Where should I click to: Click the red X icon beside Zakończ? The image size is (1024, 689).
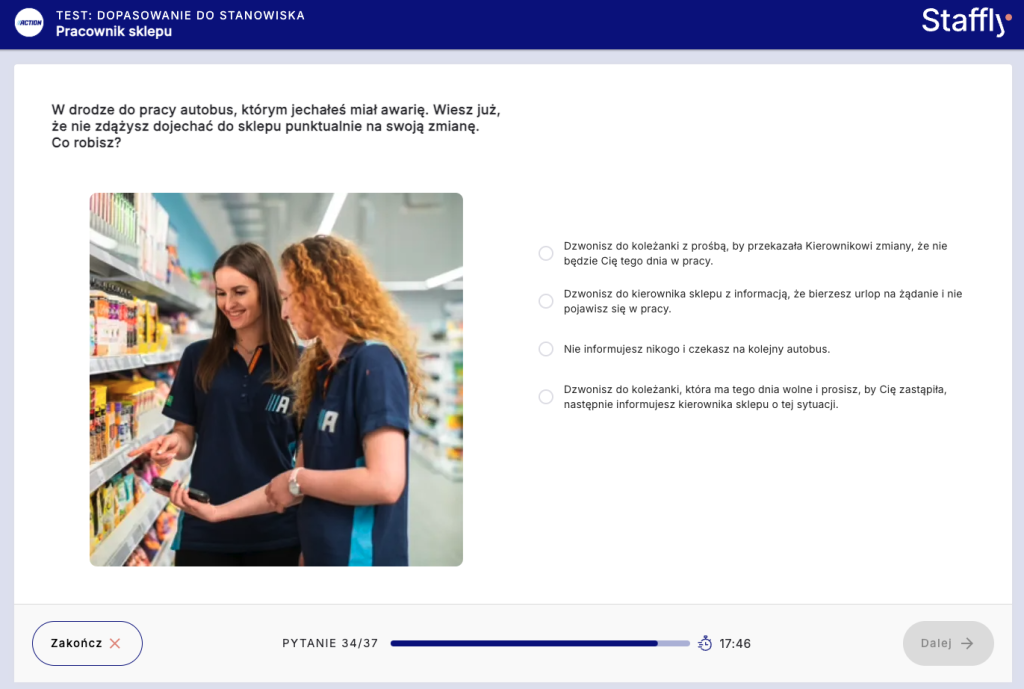[x=115, y=643]
